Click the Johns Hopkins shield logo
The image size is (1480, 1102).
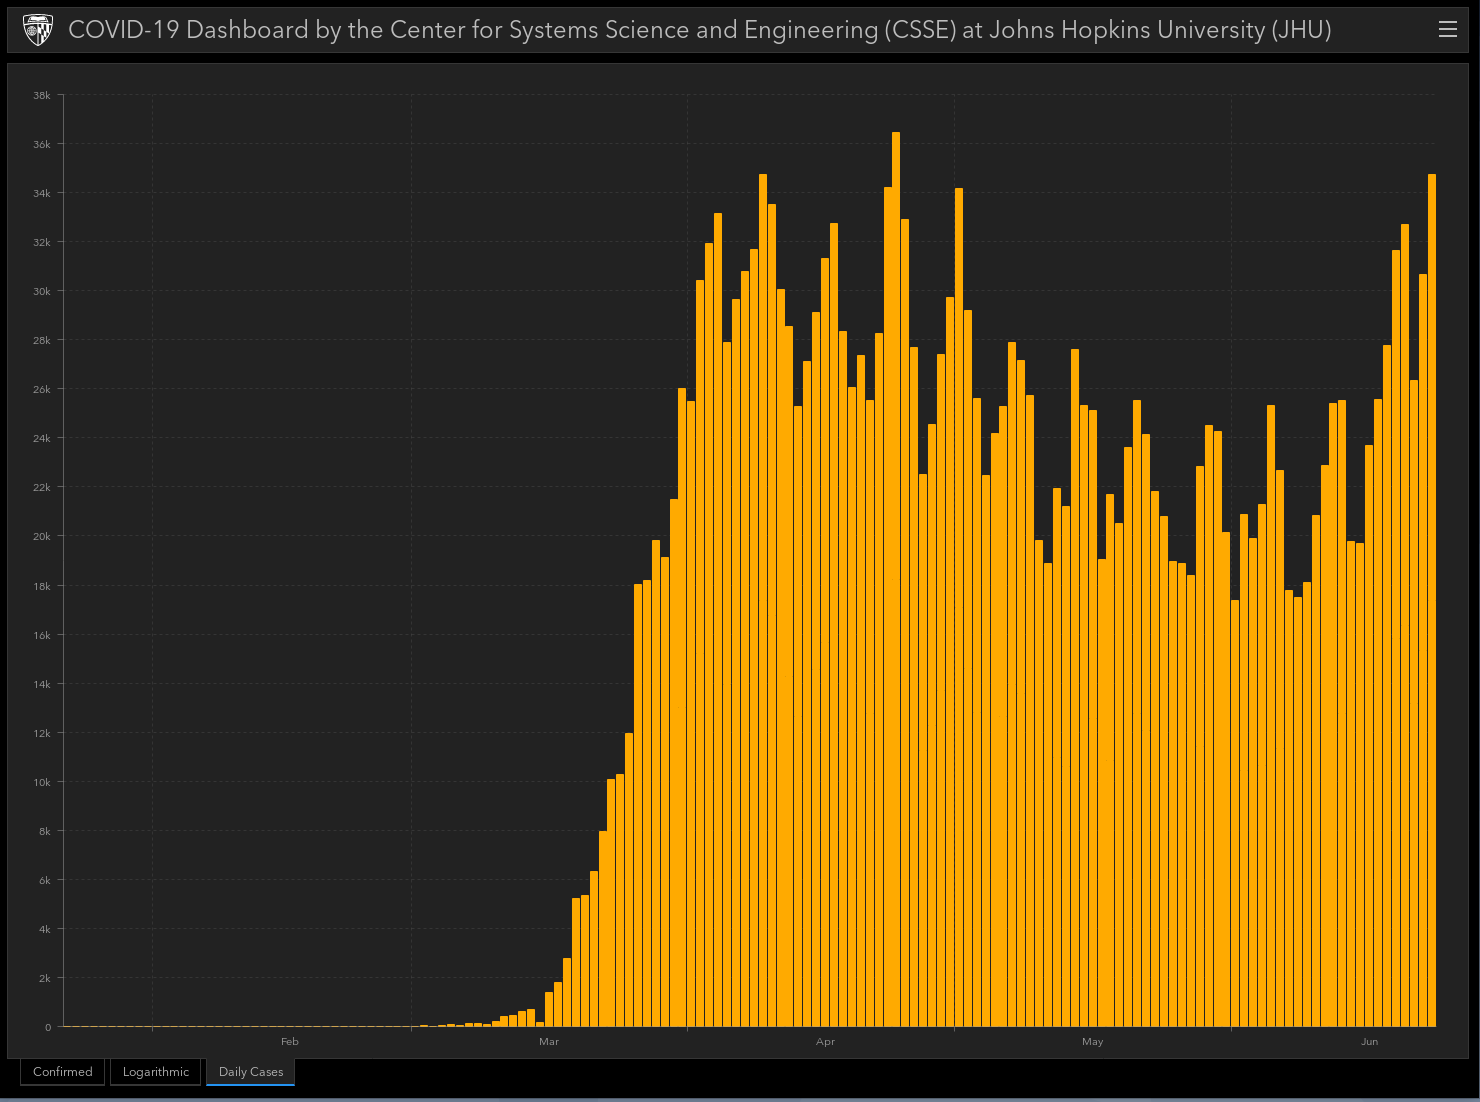tap(38, 30)
